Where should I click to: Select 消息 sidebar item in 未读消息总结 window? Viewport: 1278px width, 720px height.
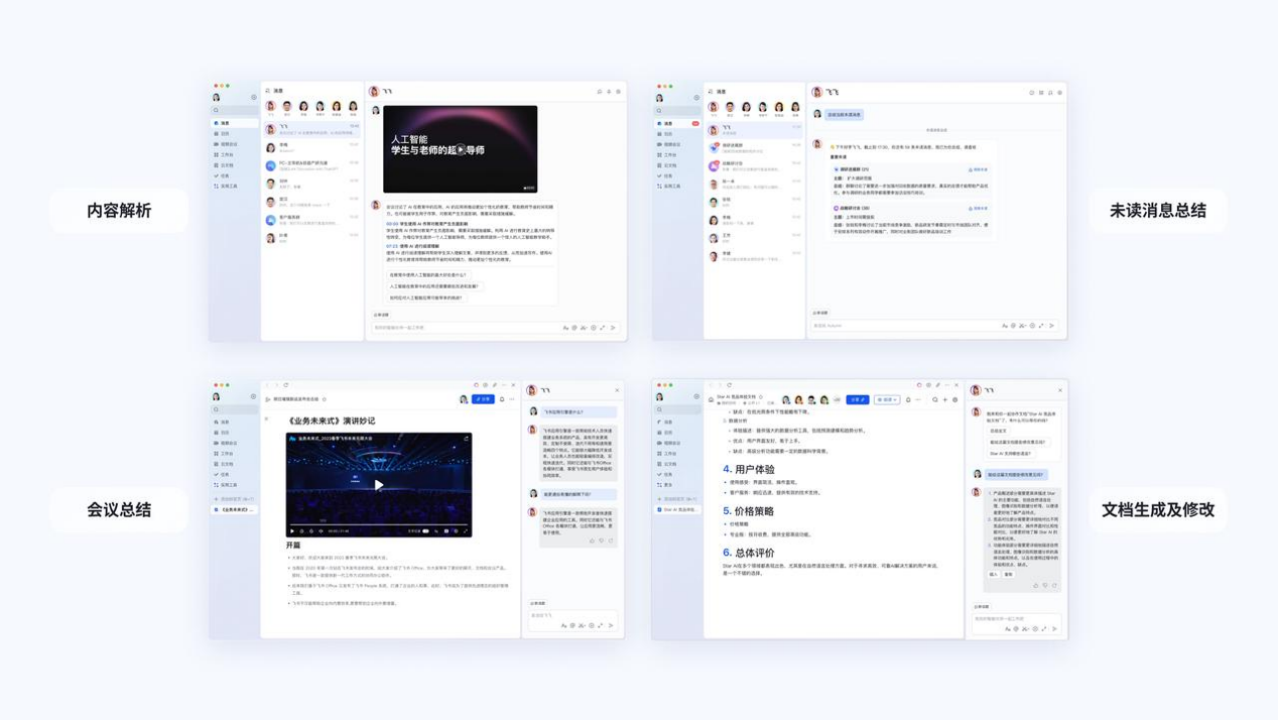(677, 123)
